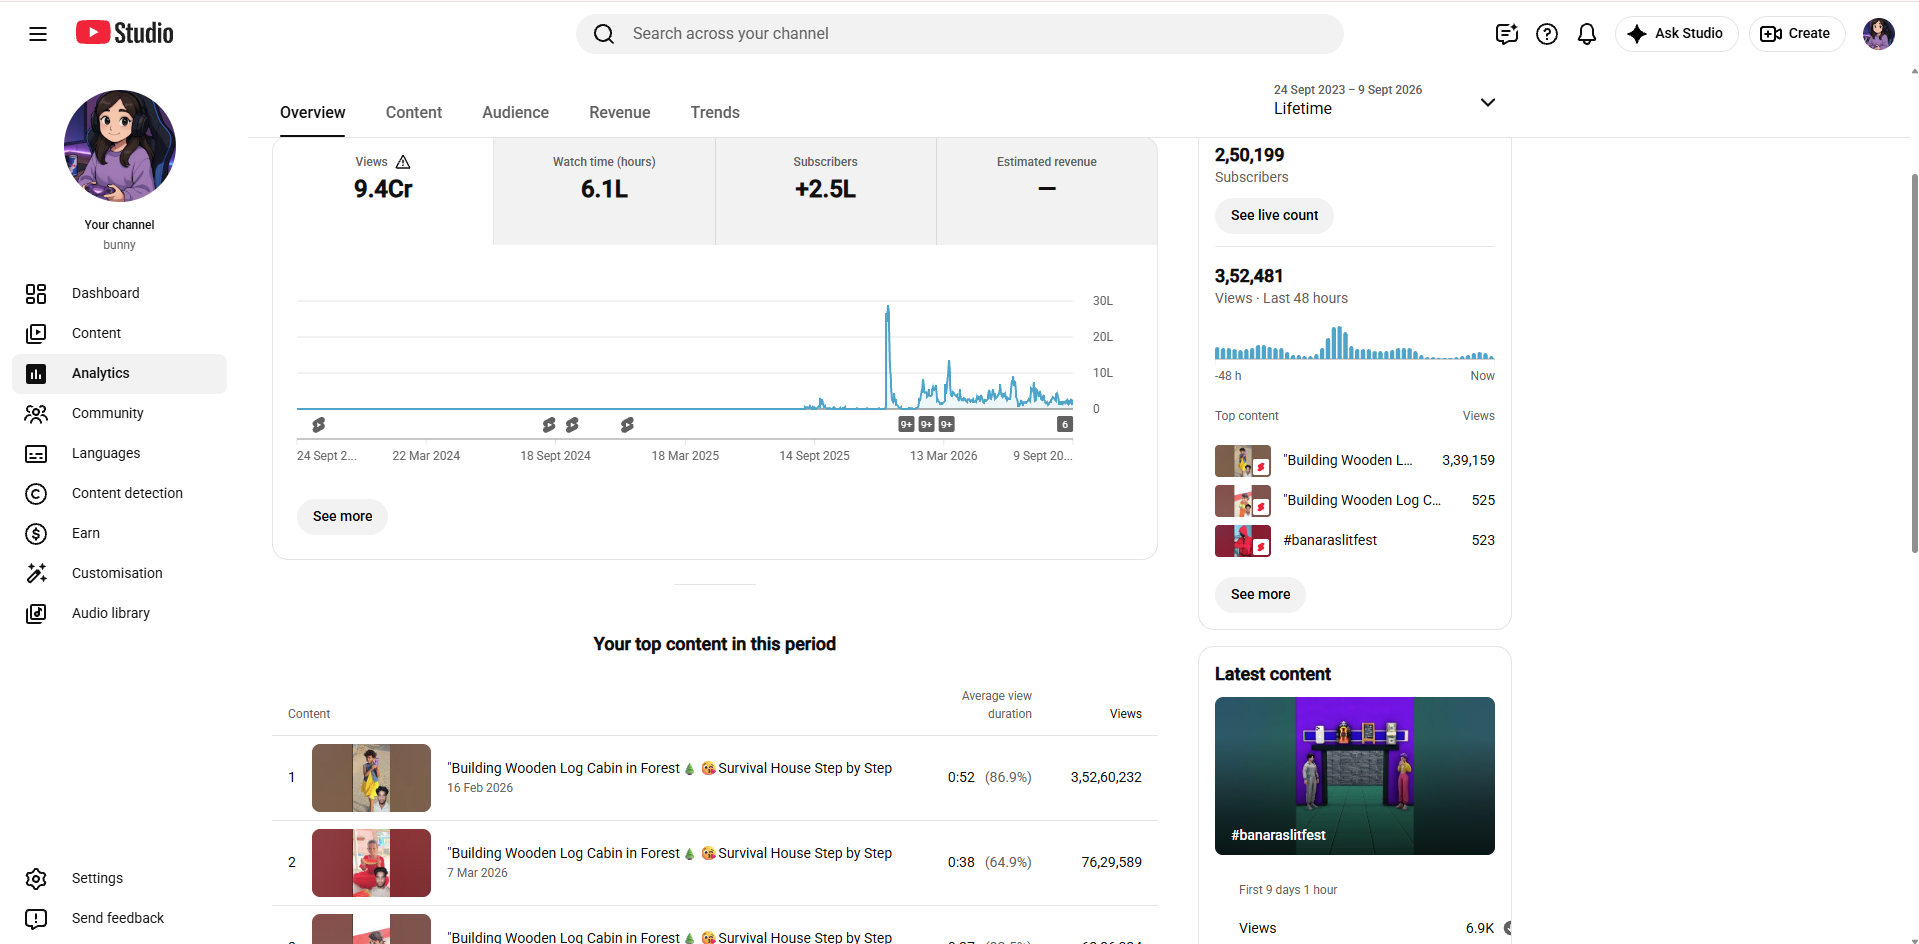Open the video dated 7 Mar 2026
The image size is (1919, 944).
715,863
